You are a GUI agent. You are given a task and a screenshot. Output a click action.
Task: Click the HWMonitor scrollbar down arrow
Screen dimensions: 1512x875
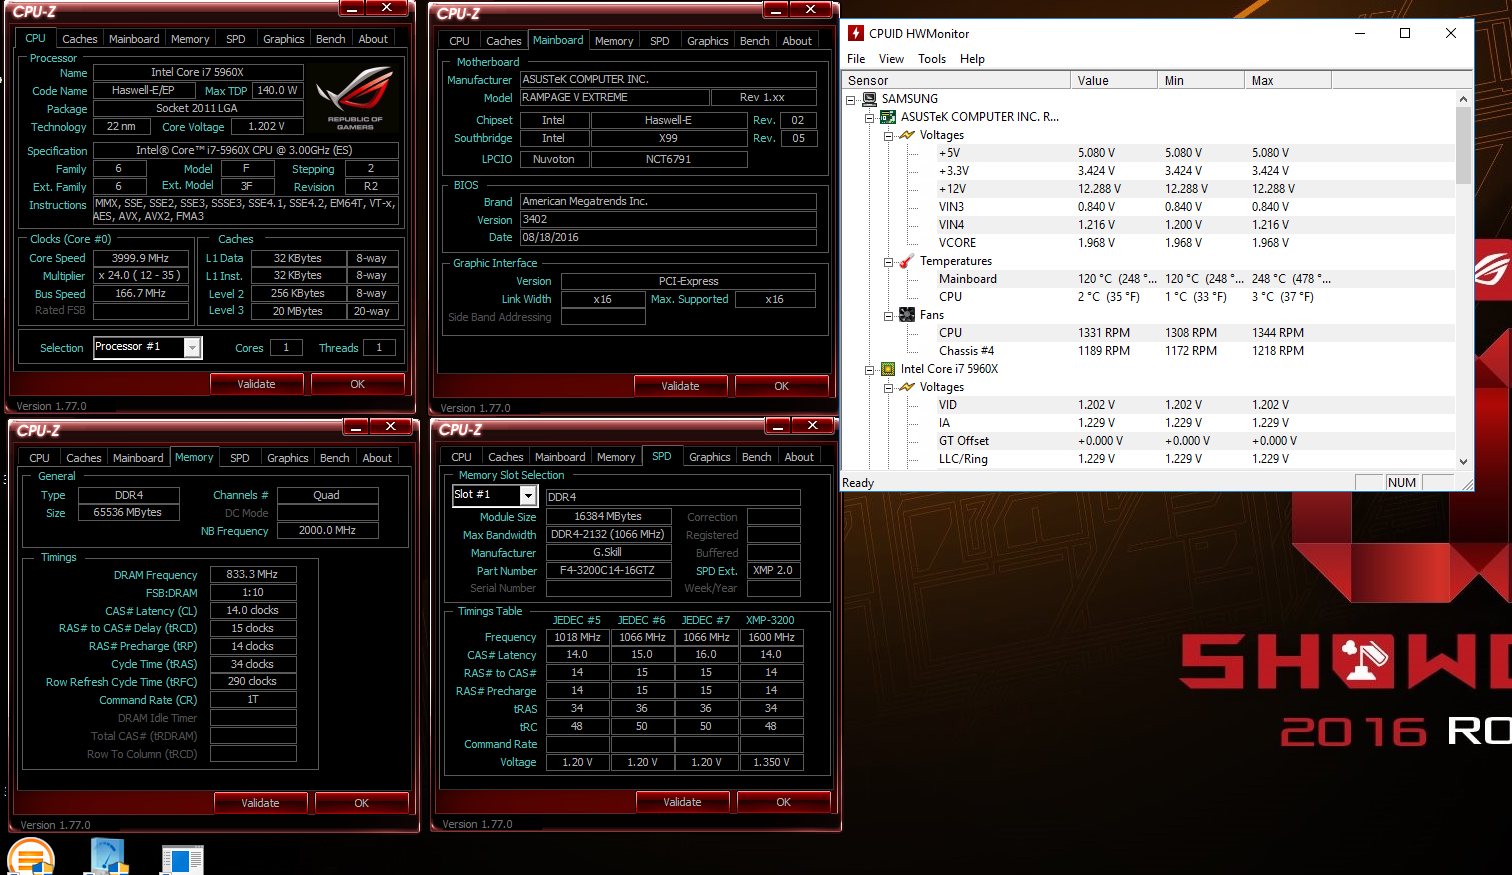click(1464, 461)
